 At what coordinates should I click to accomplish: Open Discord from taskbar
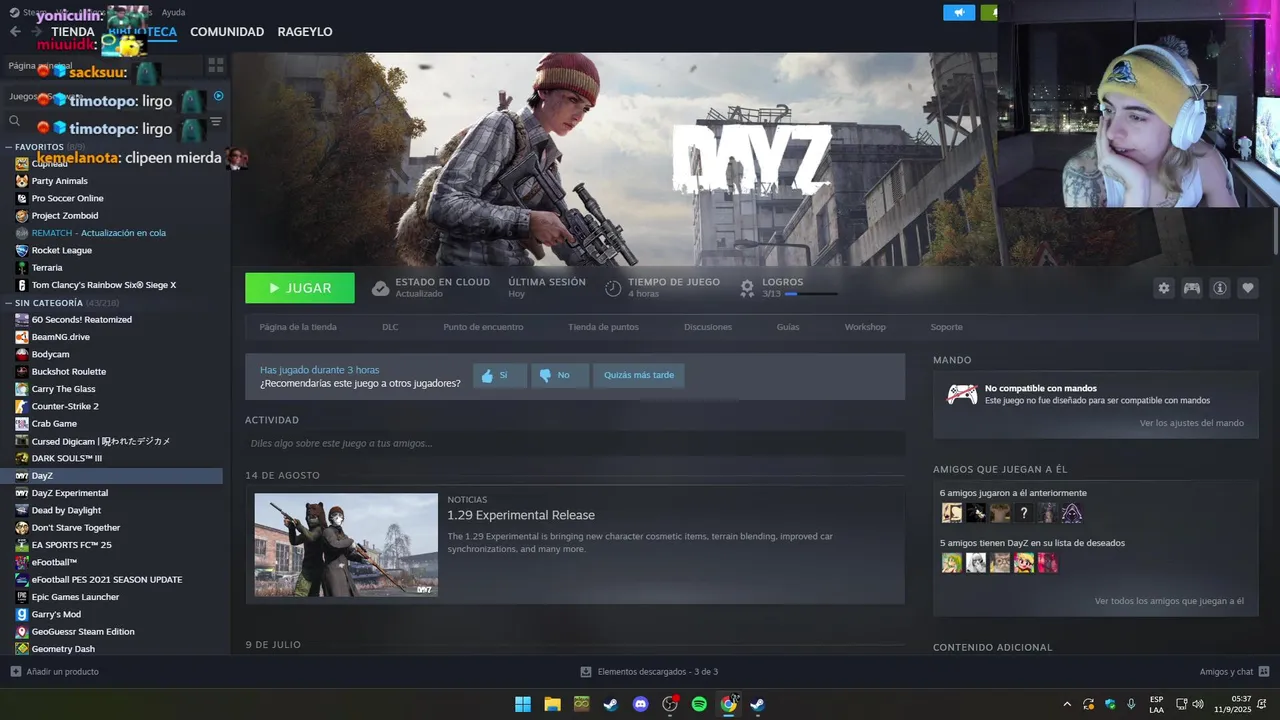pos(641,704)
